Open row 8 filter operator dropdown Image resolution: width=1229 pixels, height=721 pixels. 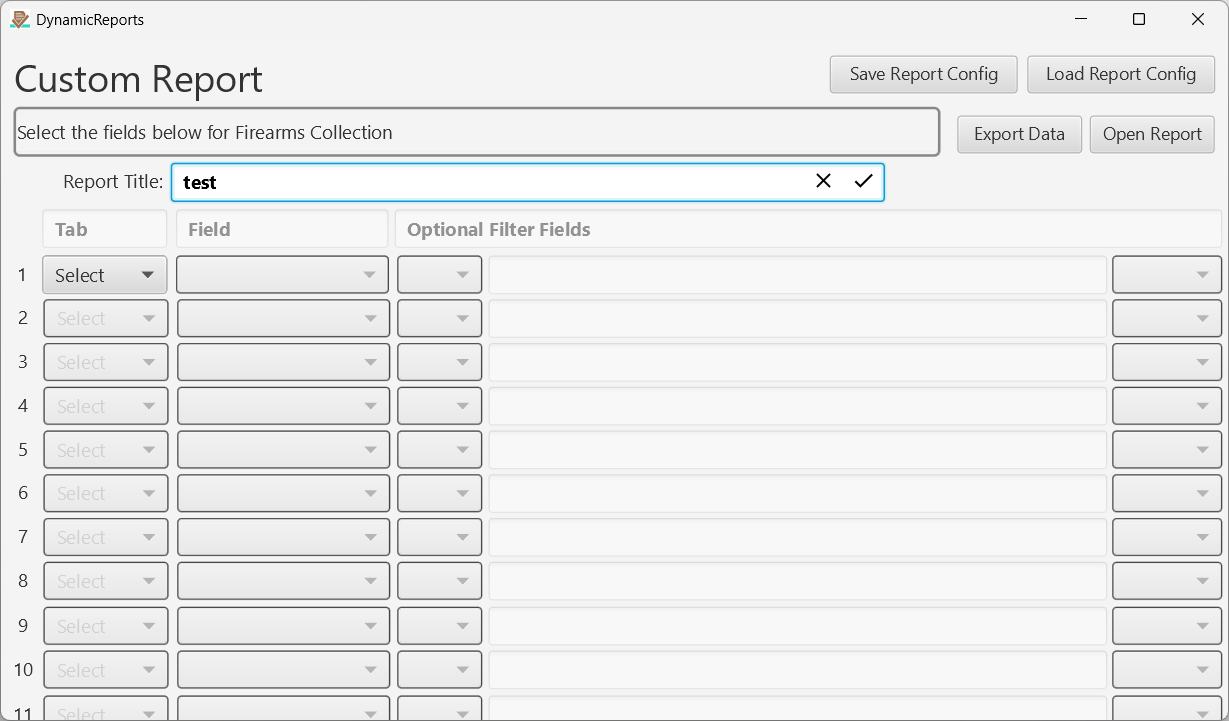[439, 581]
